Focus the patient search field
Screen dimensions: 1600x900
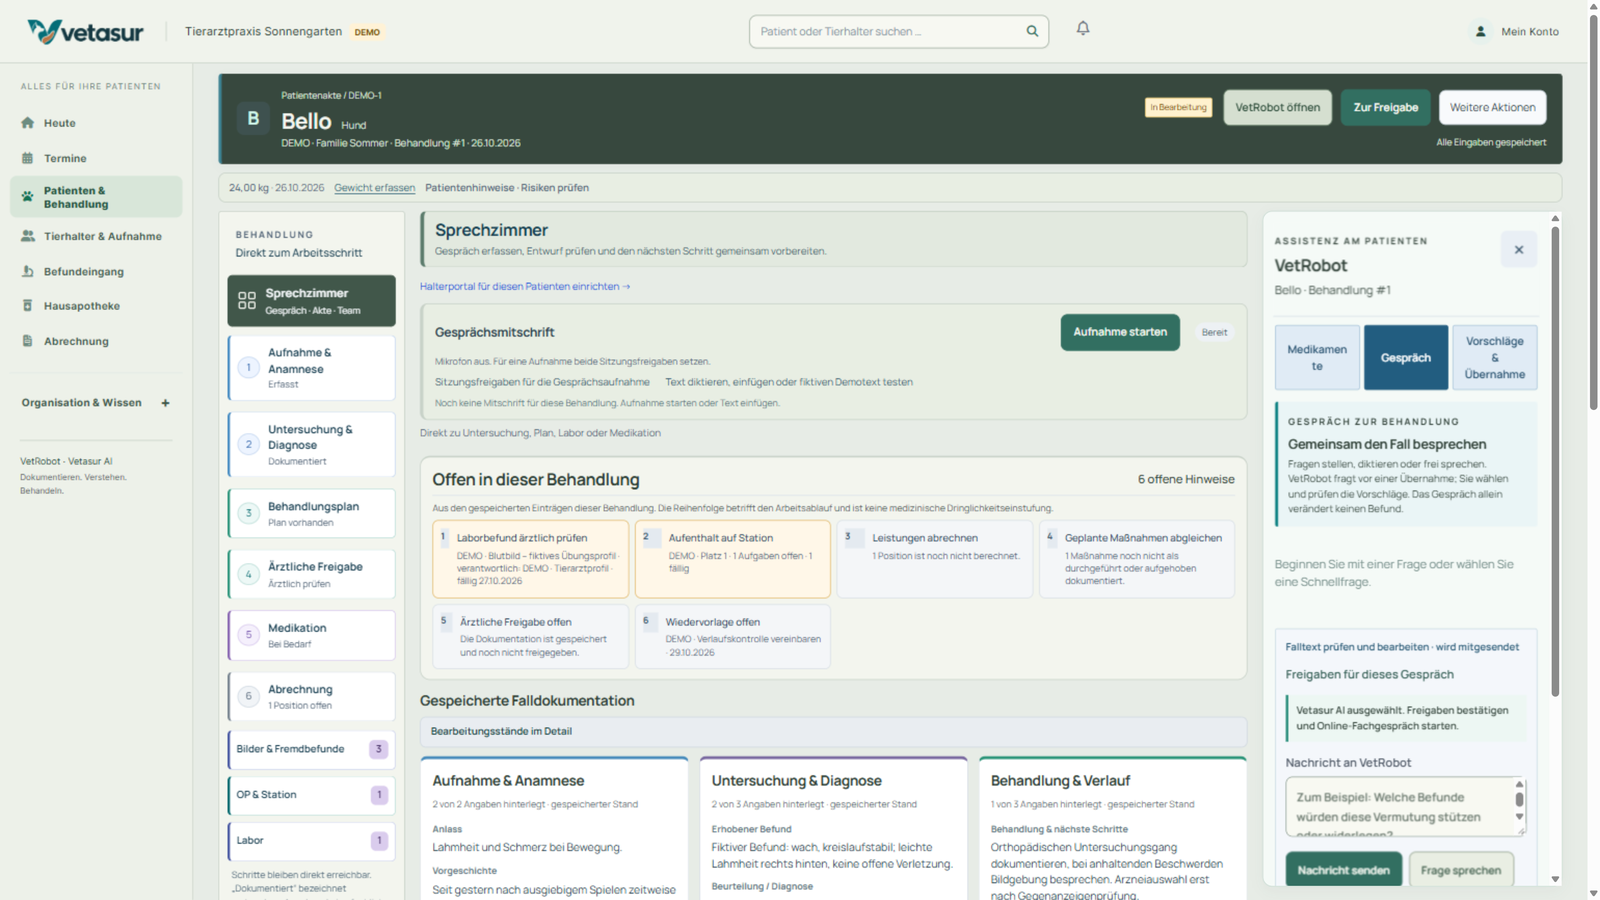coord(898,31)
